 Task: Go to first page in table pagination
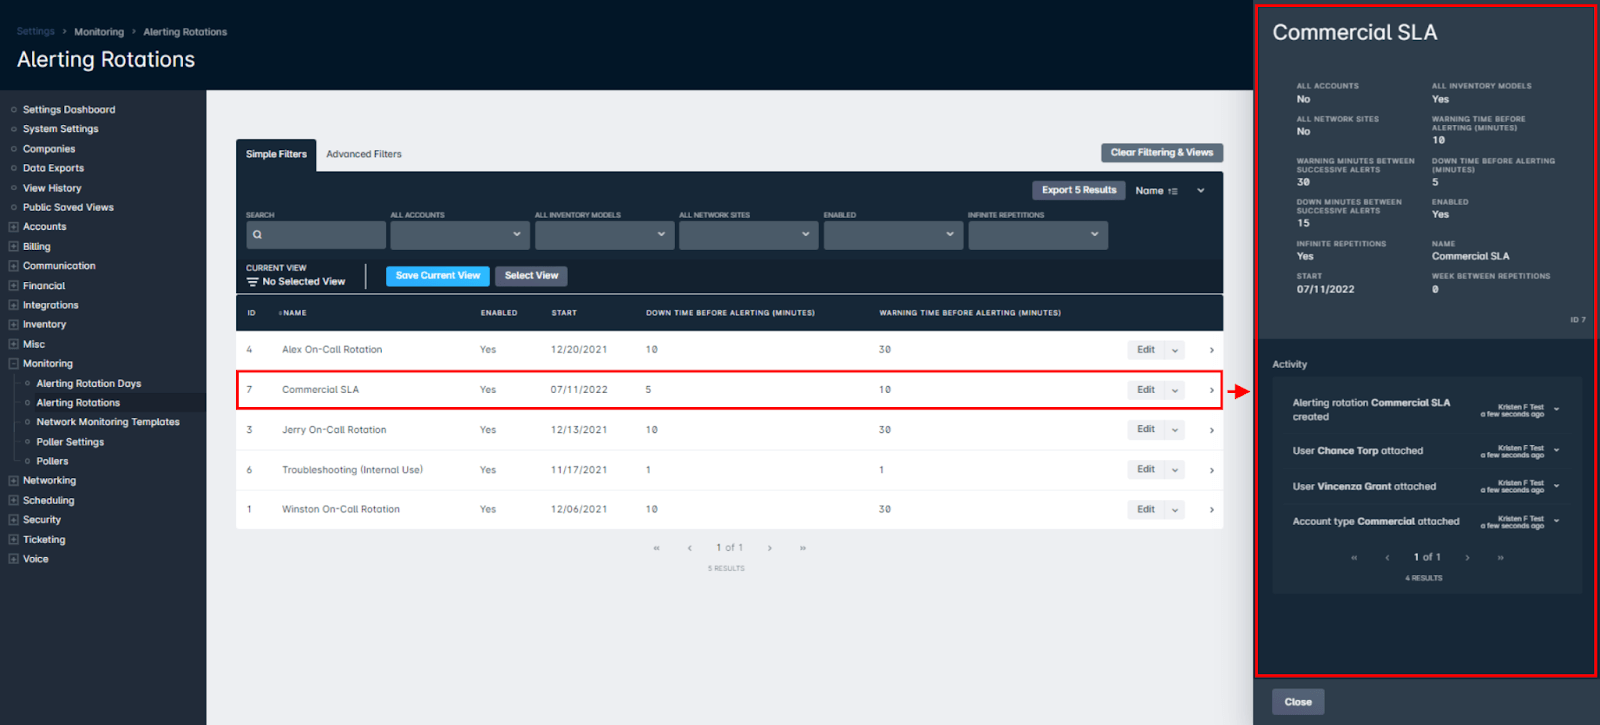click(x=656, y=548)
